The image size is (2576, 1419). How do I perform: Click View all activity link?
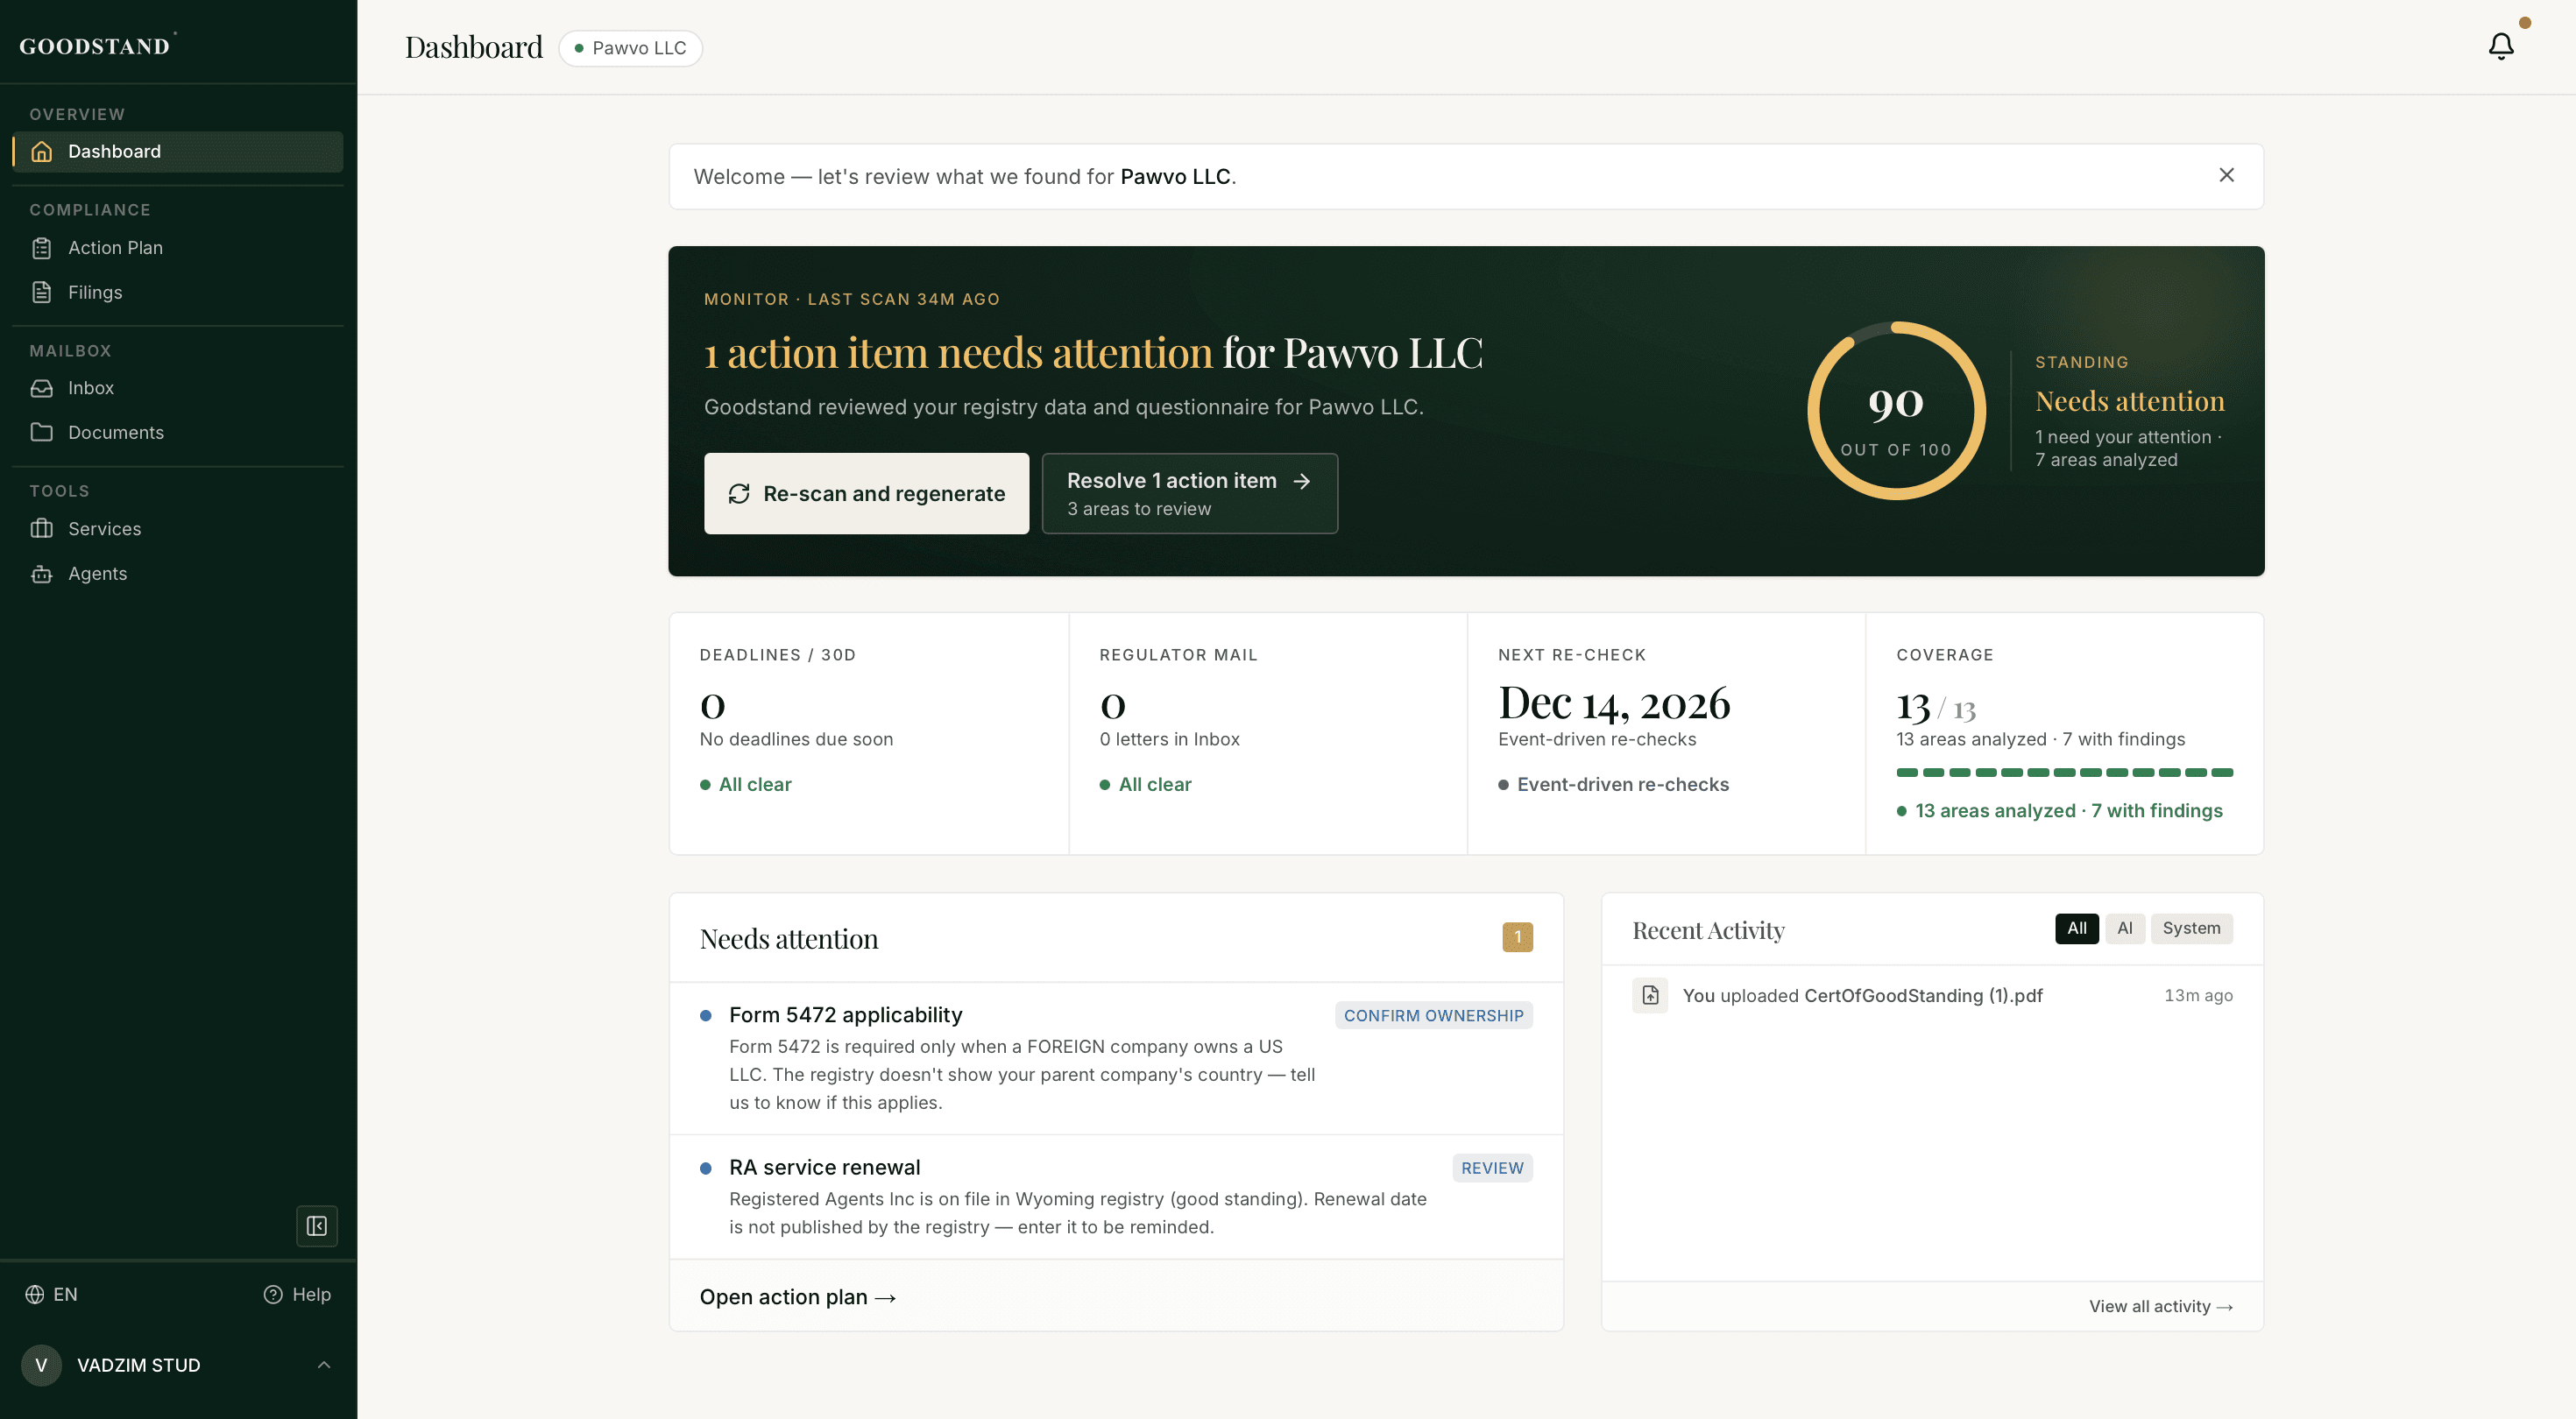[x=2160, y=1306]
